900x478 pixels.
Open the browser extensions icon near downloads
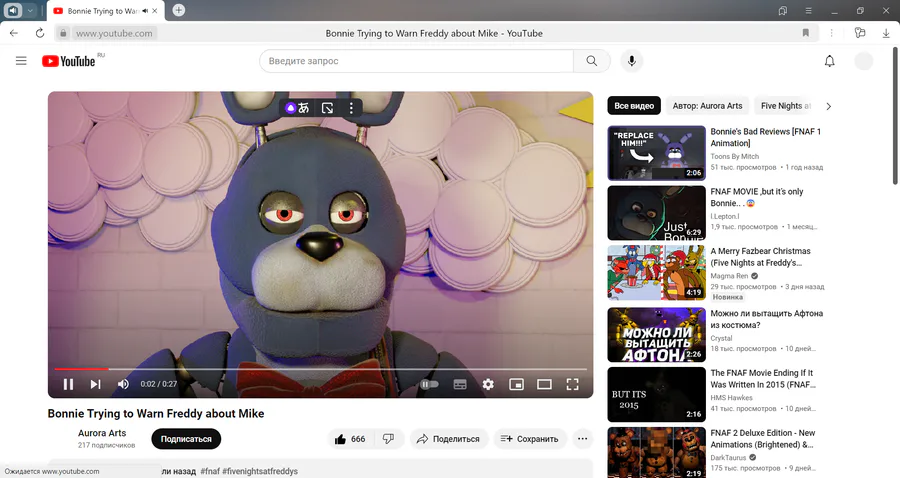click(860, 33)
